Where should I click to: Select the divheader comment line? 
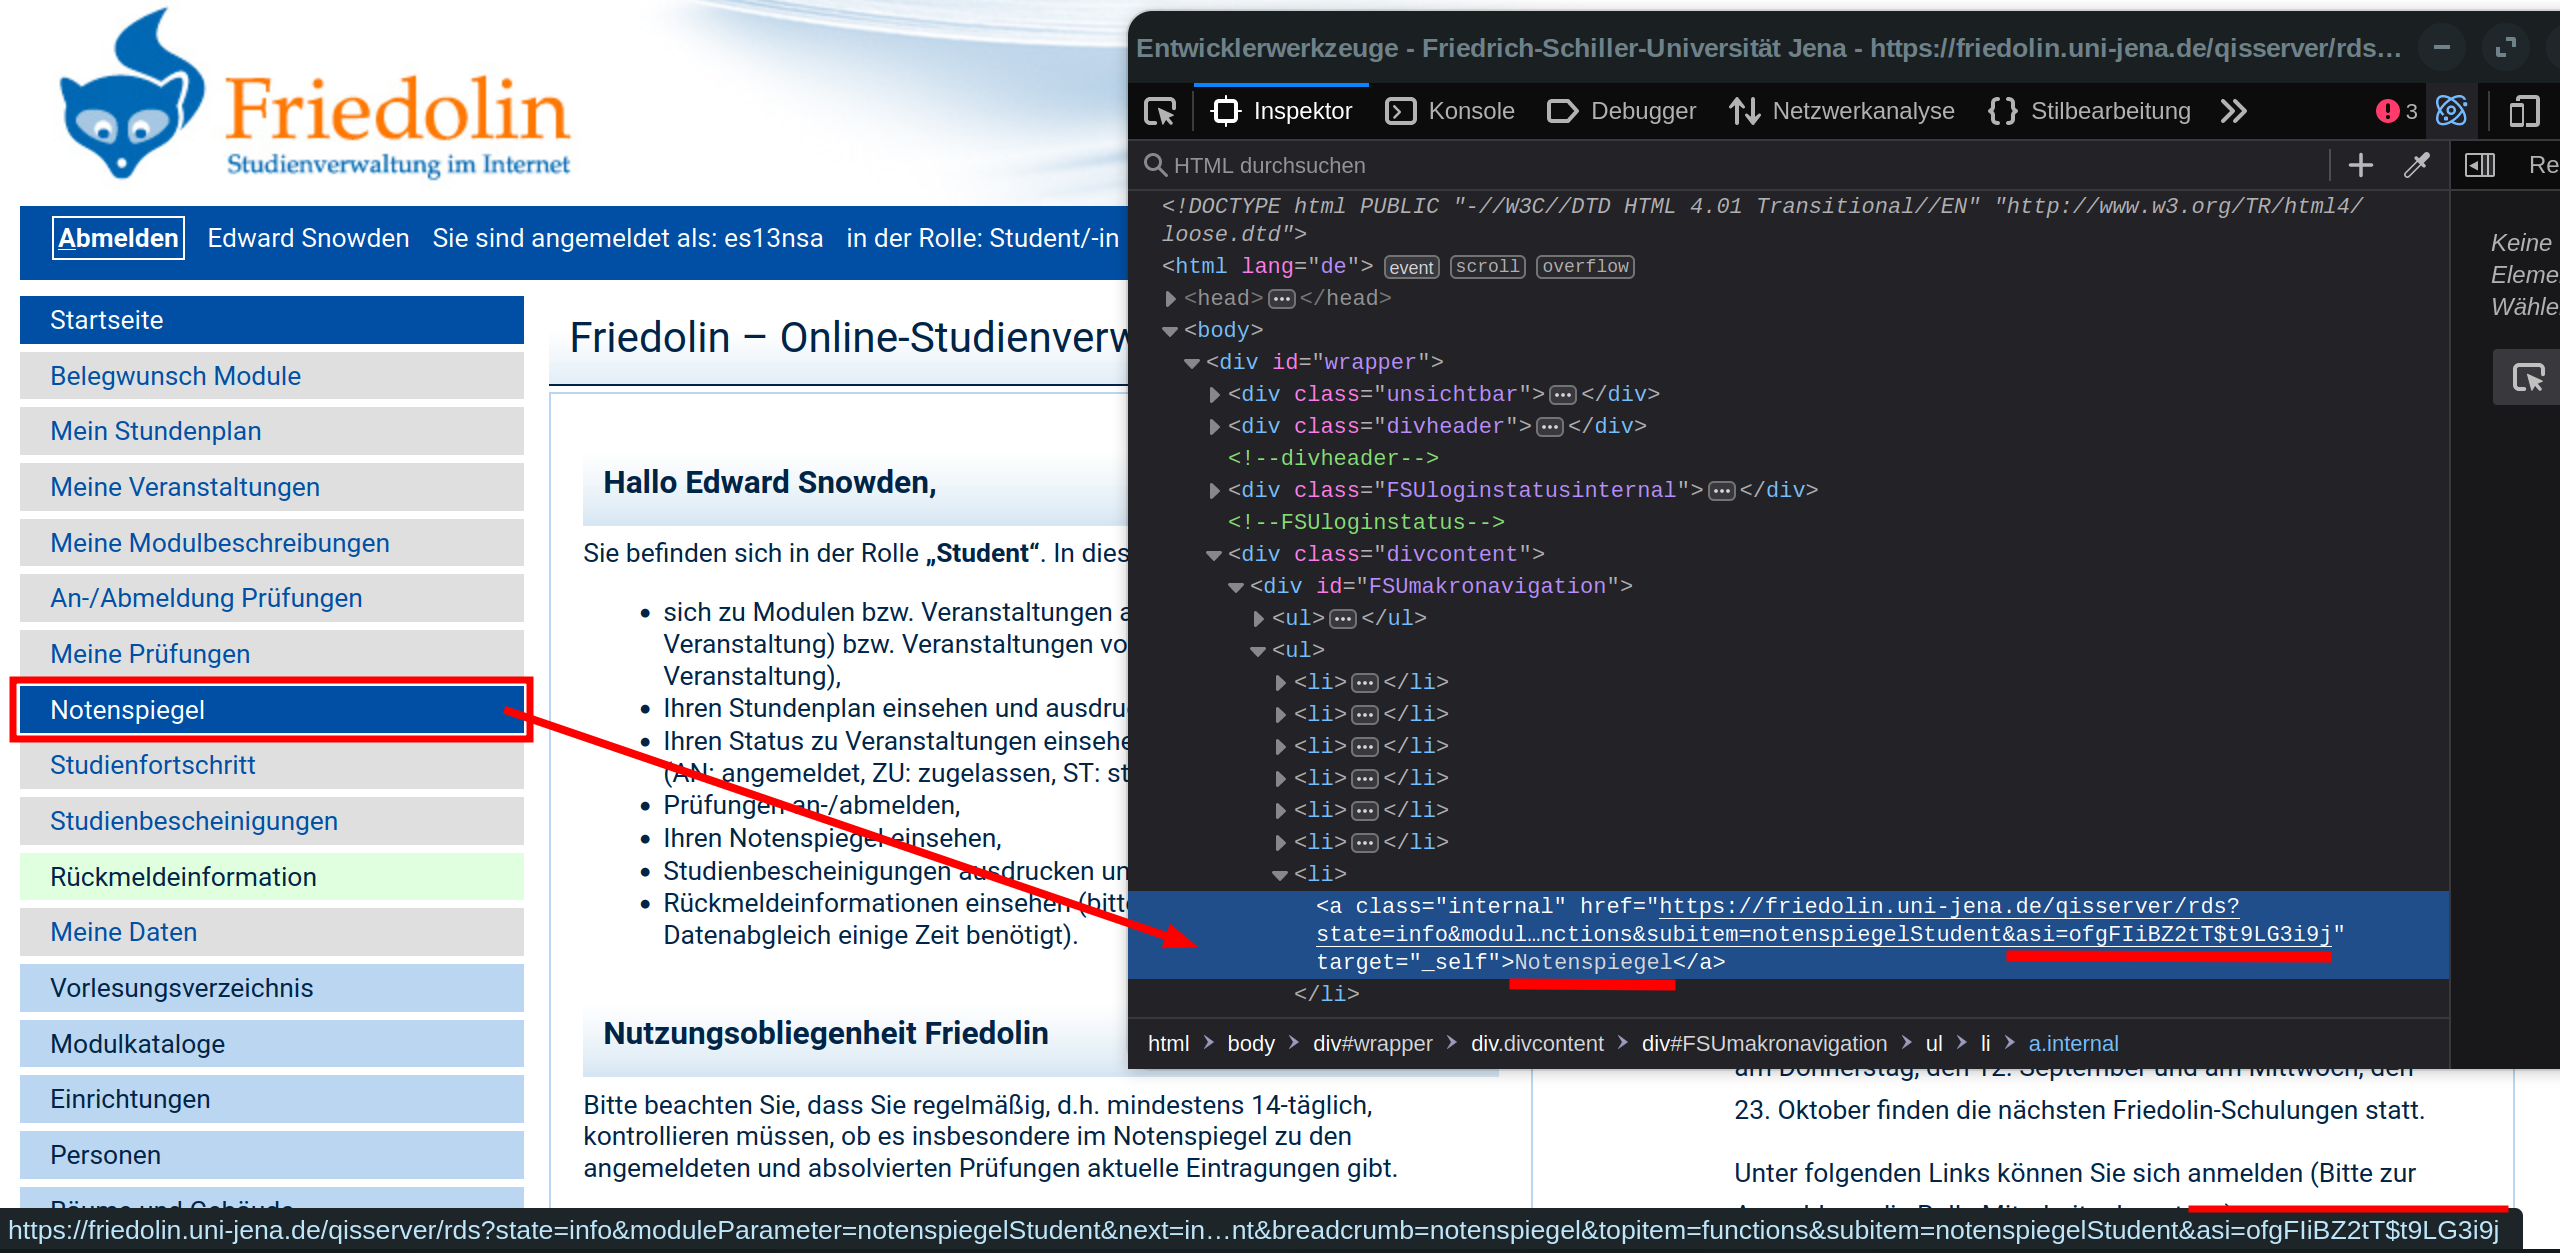point(1333,458)
